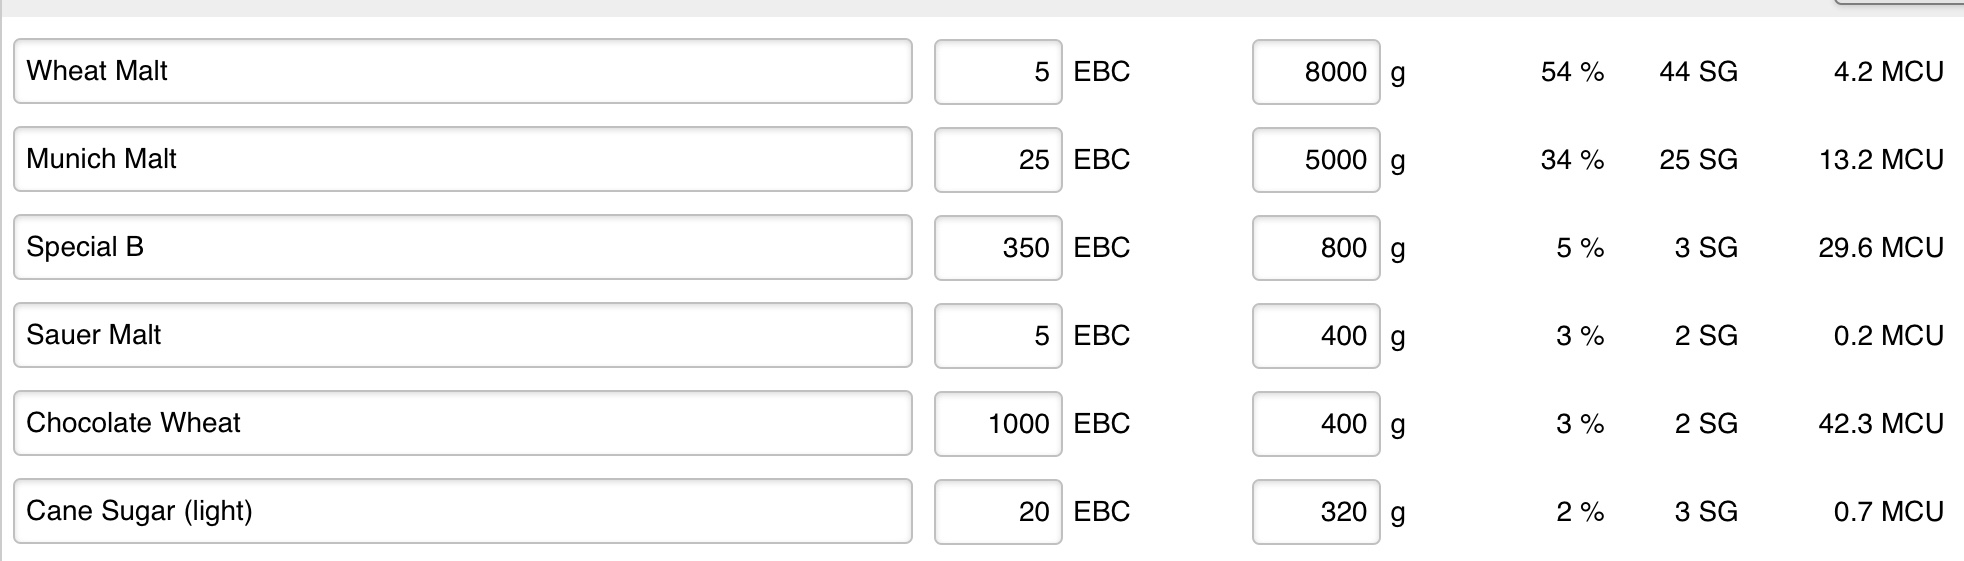
Task: Select the Special B weight field showing 800
Action: pyautogui.click(x=1315, y=247)
